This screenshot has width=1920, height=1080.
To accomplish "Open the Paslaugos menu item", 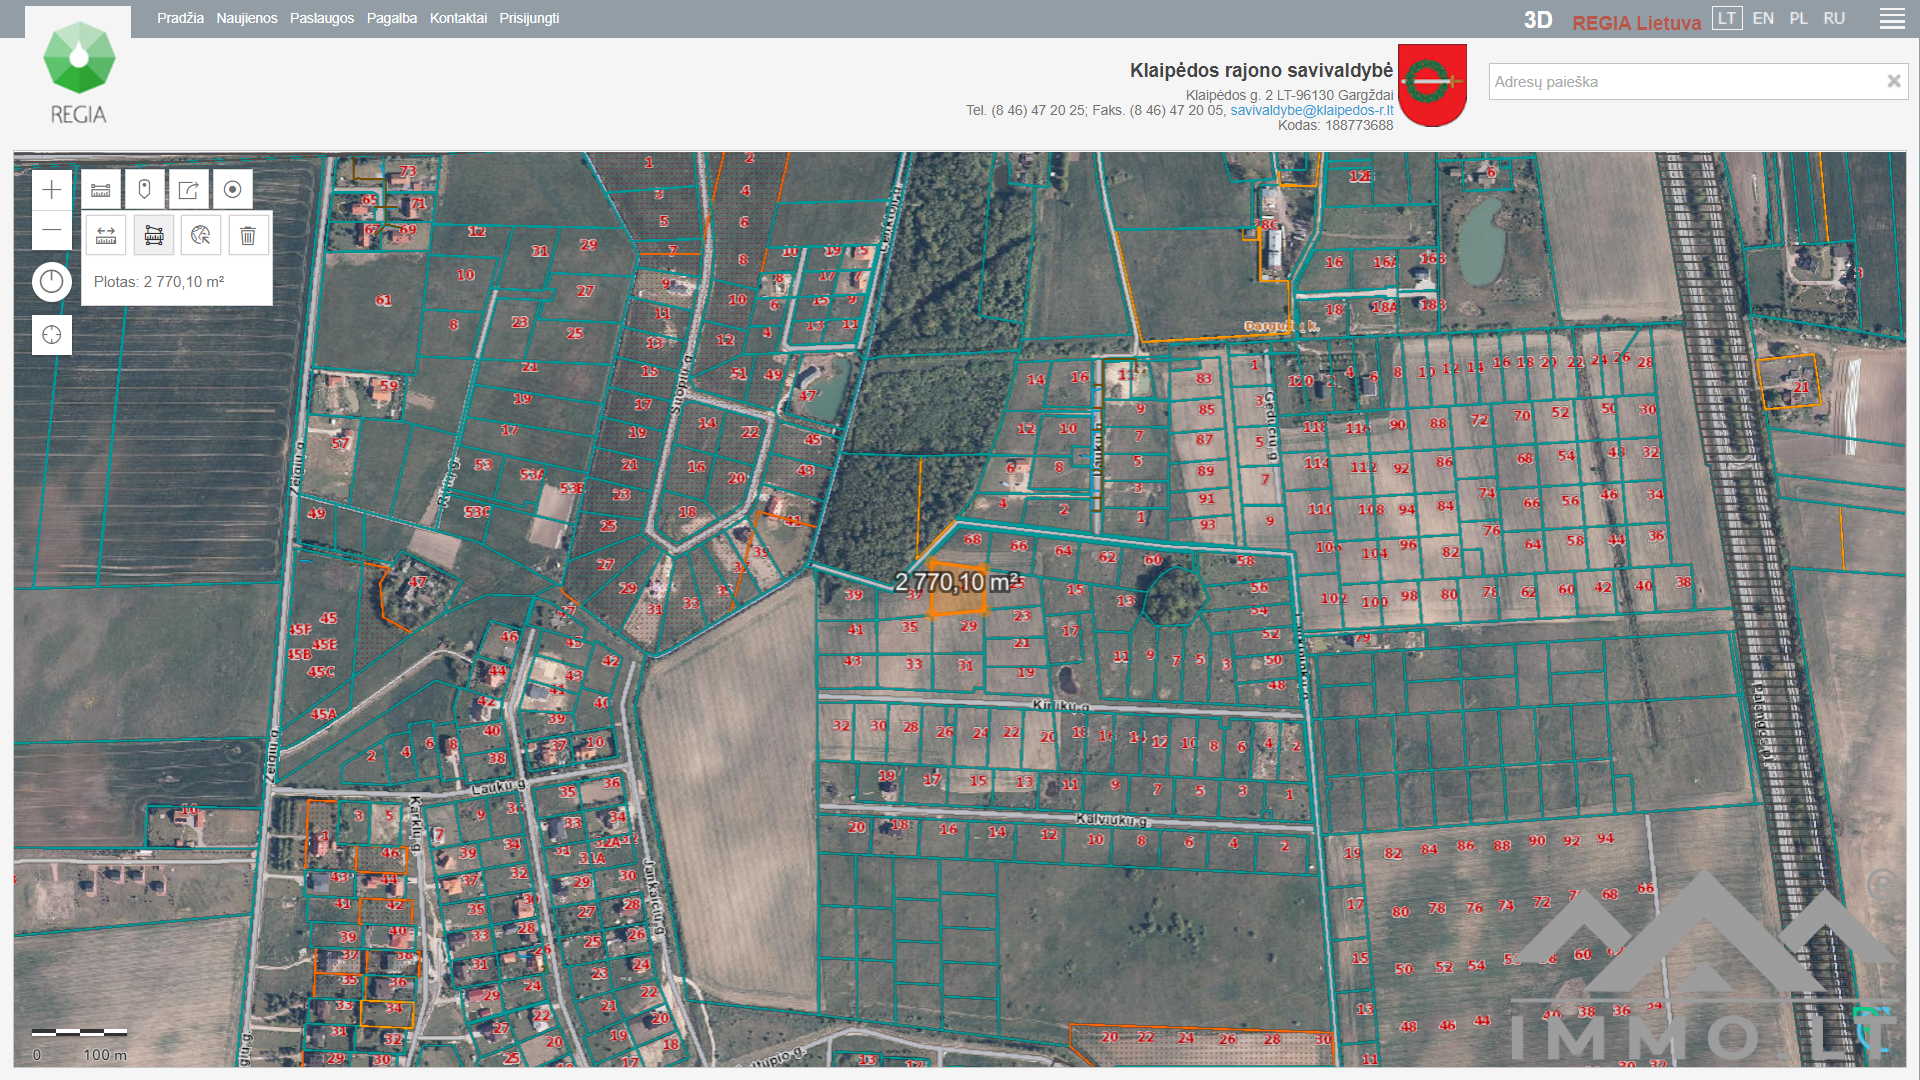I will click(x=321, y=19).
